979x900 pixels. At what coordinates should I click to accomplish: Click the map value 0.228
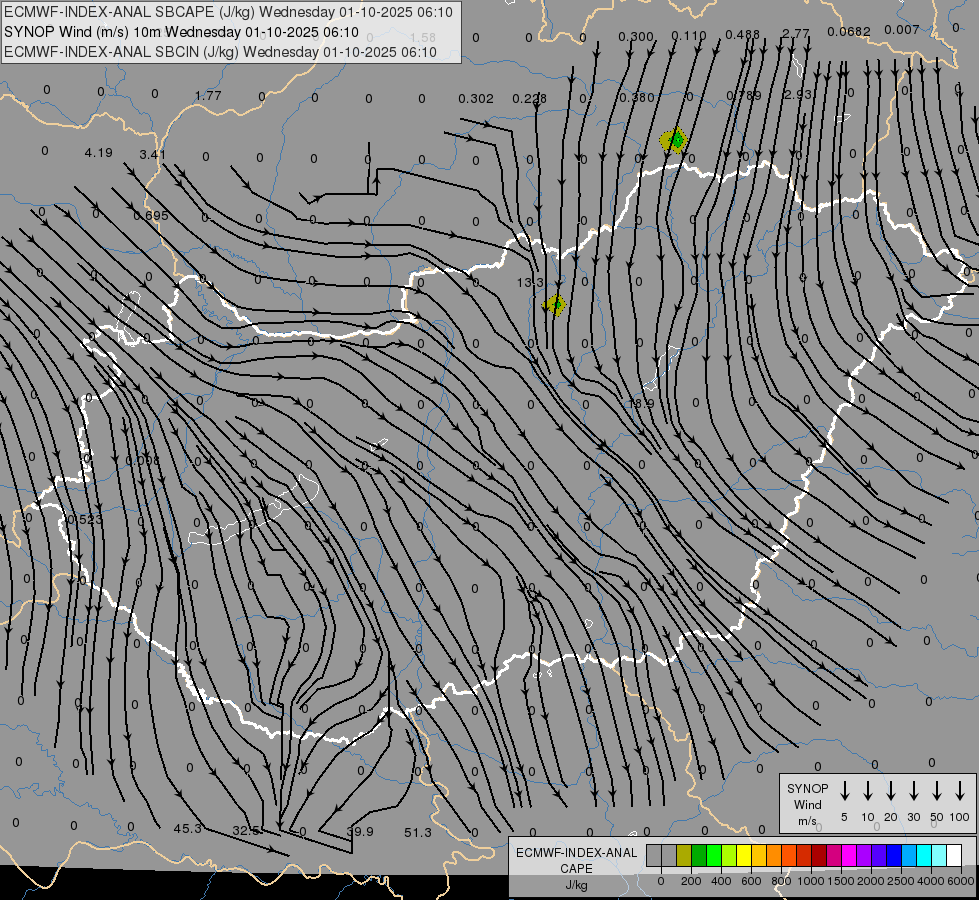pyautogui.click(x=529, y=99)
